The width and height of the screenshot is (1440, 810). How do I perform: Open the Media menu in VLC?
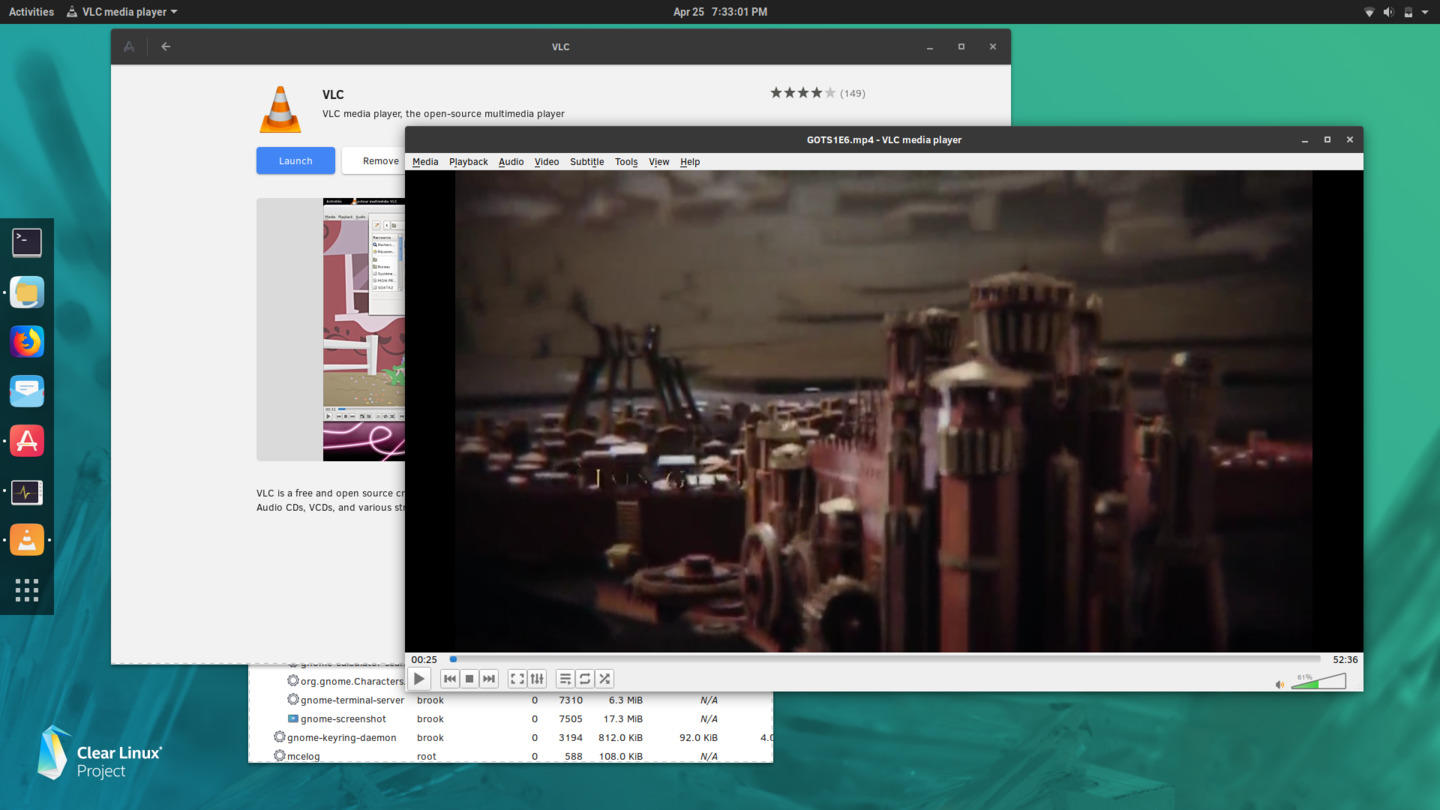[x=425, y=162]
